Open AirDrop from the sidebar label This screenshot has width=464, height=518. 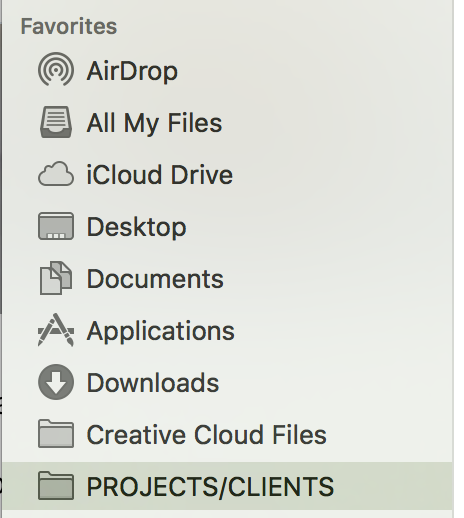[x=132, y=71]
